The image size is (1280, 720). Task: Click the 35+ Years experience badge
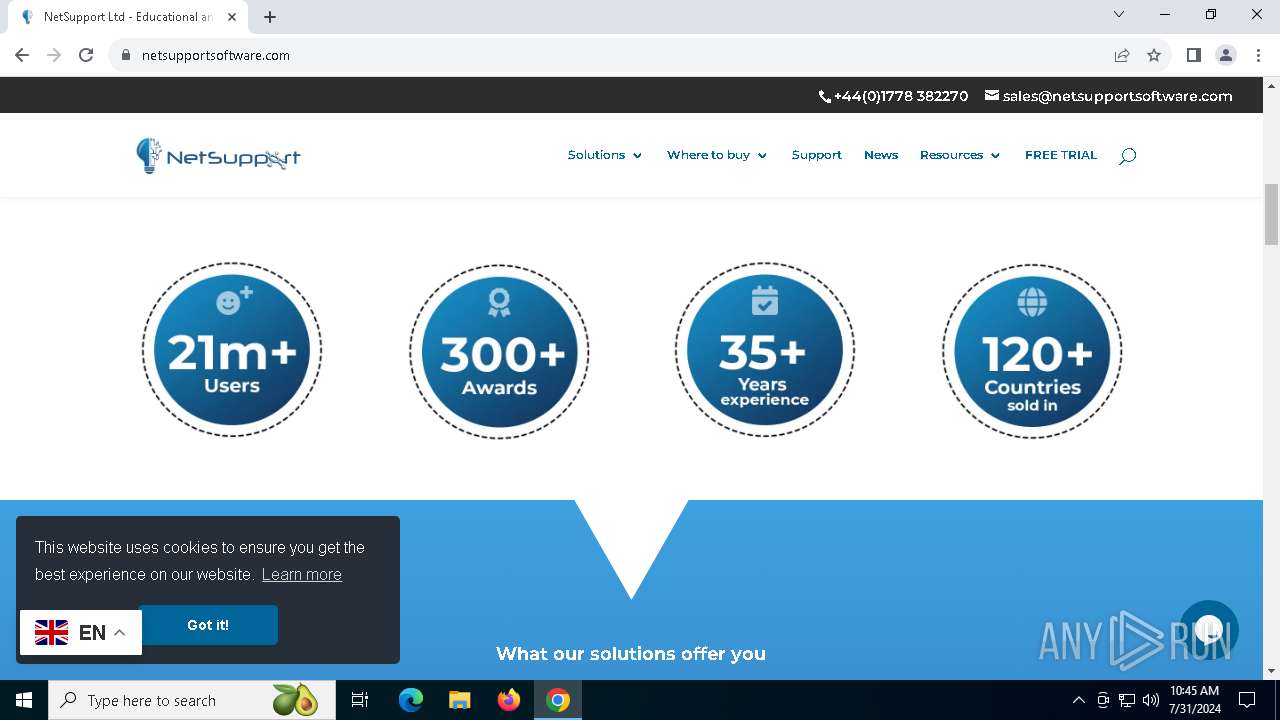coord(765,350)
